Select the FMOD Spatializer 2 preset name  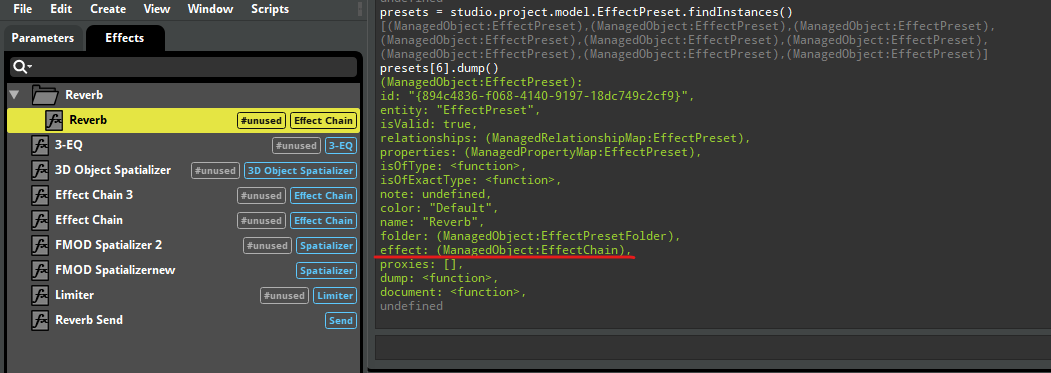(109, 245)
